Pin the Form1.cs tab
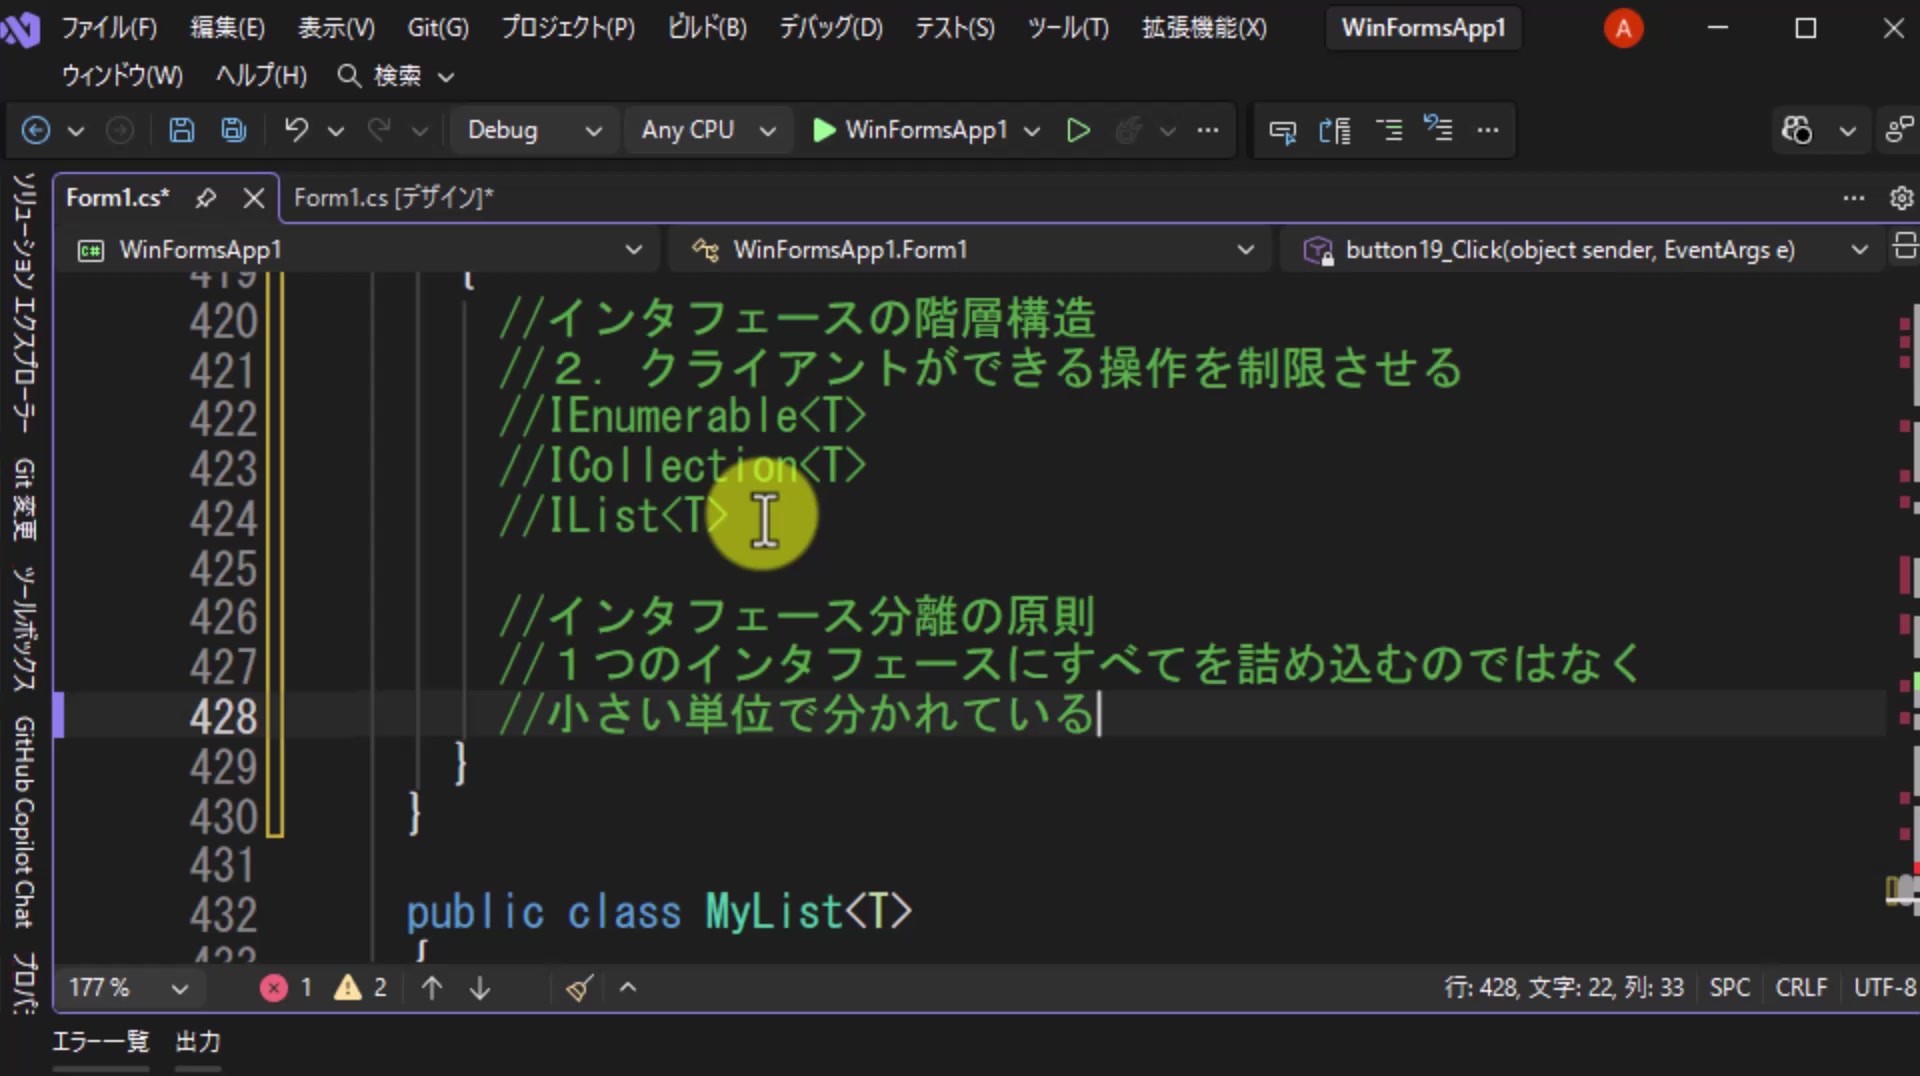The width and height of the screenshot is (1920, 1076). [x=206, y=198]
